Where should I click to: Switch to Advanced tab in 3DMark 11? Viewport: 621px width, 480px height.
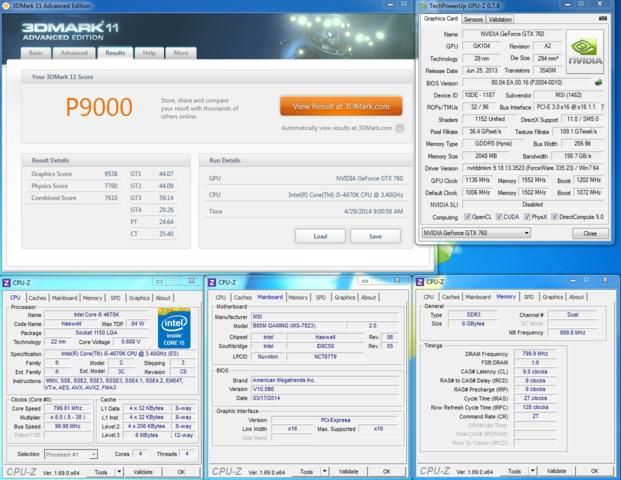pyautogui.click(x=74, y=53)
